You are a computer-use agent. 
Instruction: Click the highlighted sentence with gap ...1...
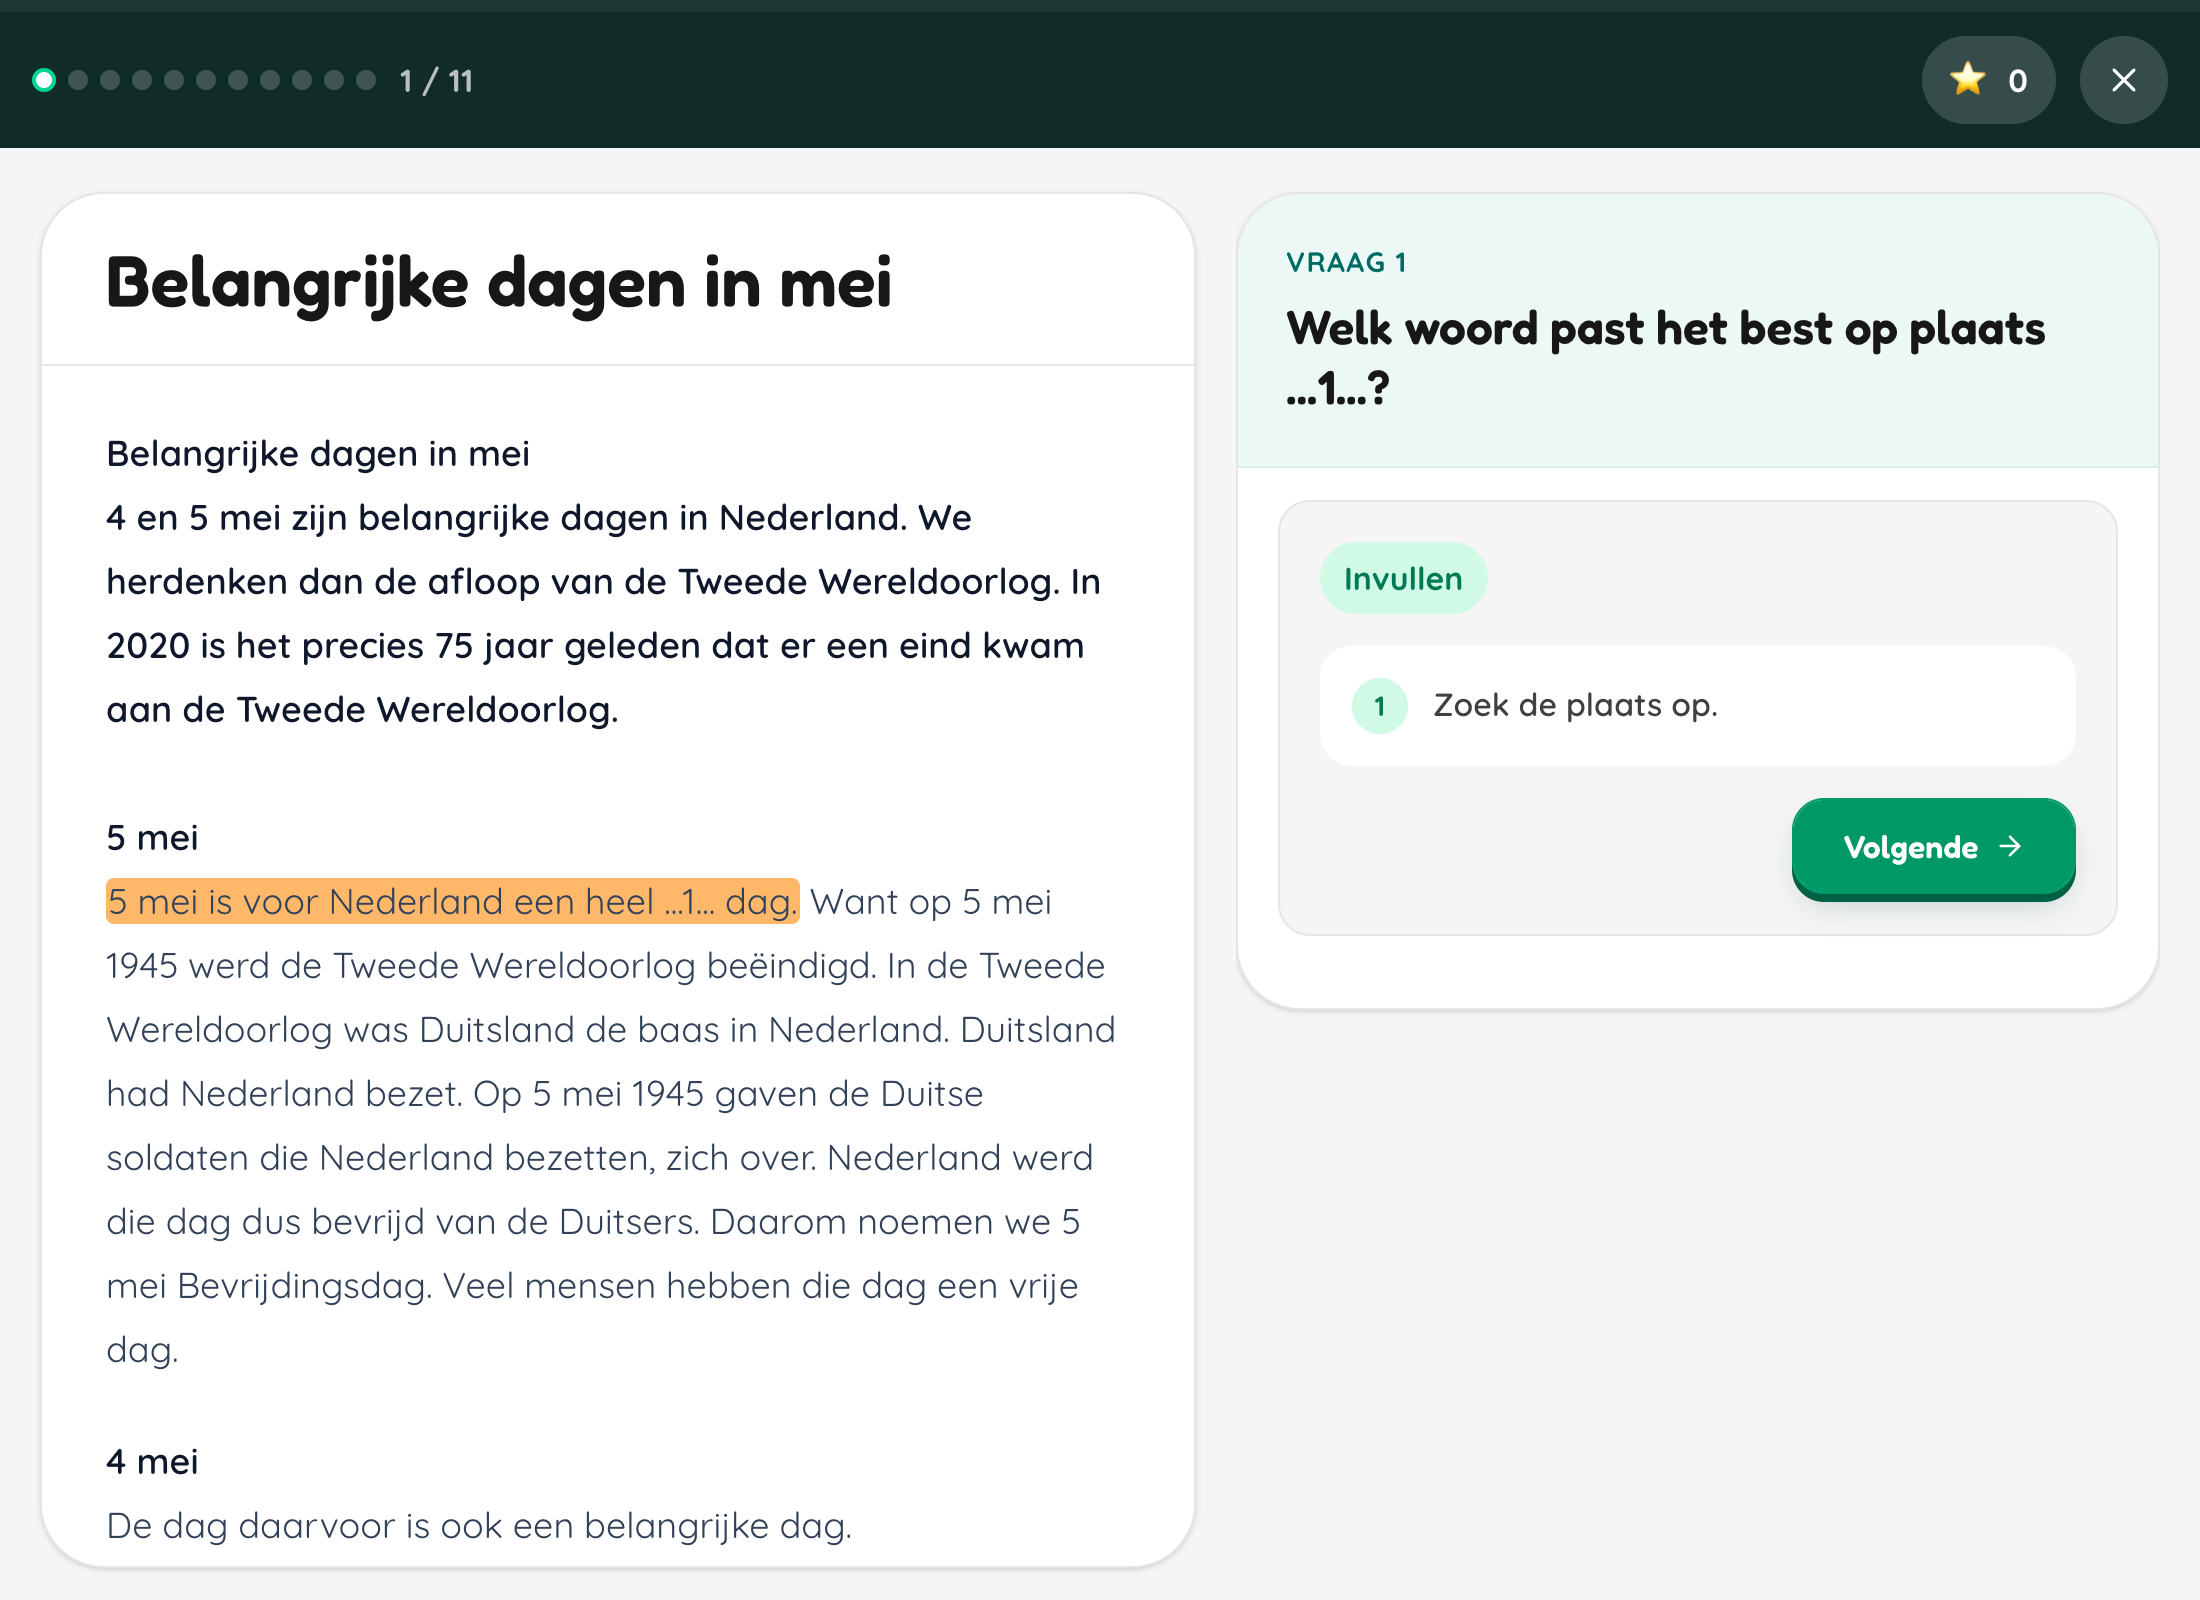453,901
